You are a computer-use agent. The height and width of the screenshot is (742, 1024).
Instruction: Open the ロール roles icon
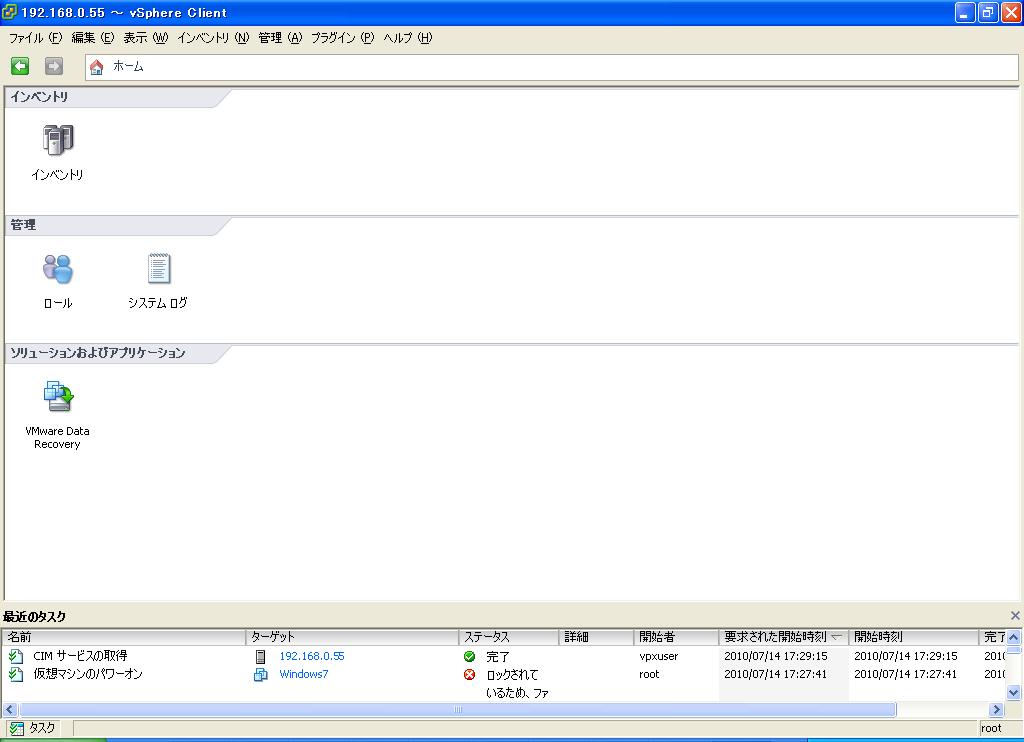[x=58, y=268]
